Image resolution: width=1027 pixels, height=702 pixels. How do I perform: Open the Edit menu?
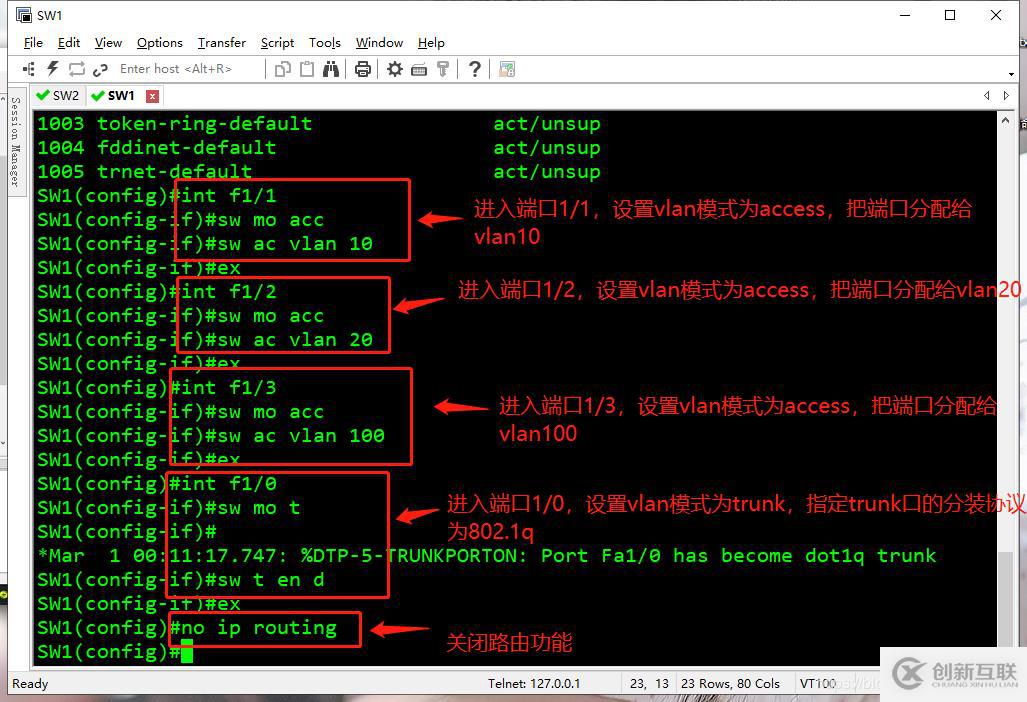(x=69, y=43)
